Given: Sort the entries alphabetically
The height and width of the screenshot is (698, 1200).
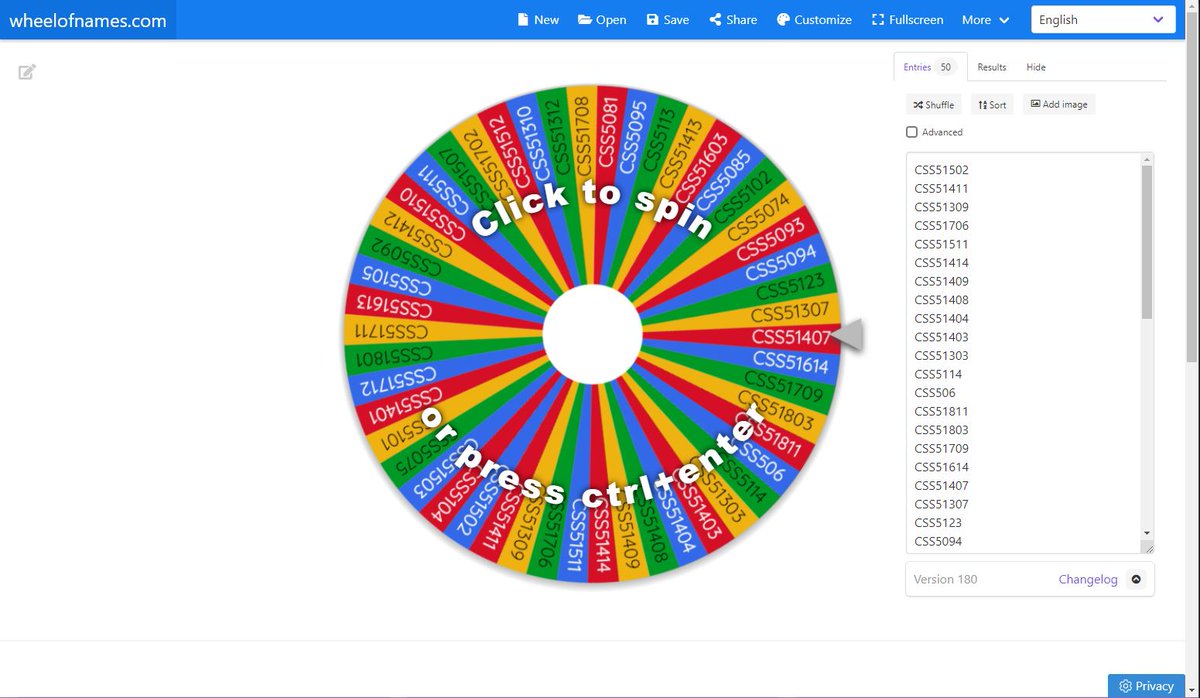Looking at the screenshot, I should coord(992,104).
